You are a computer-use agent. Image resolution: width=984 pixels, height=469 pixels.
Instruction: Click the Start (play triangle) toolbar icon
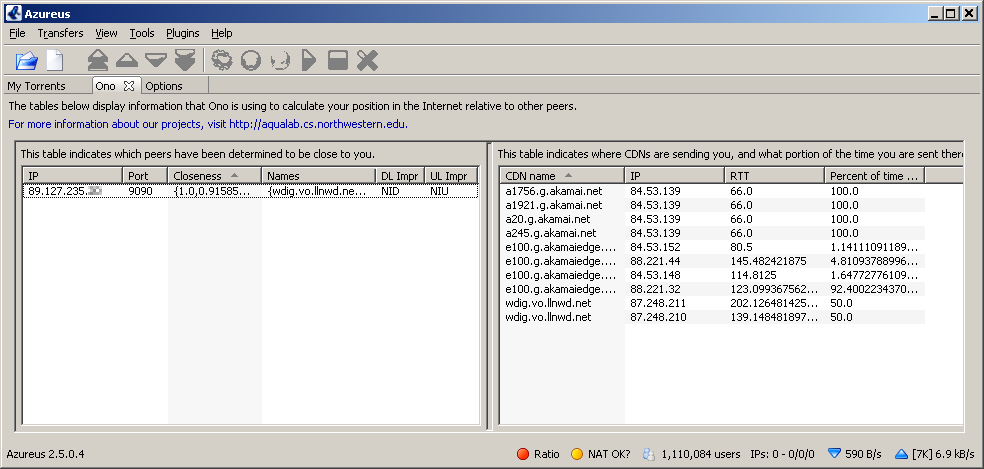(x=308, y=60)
